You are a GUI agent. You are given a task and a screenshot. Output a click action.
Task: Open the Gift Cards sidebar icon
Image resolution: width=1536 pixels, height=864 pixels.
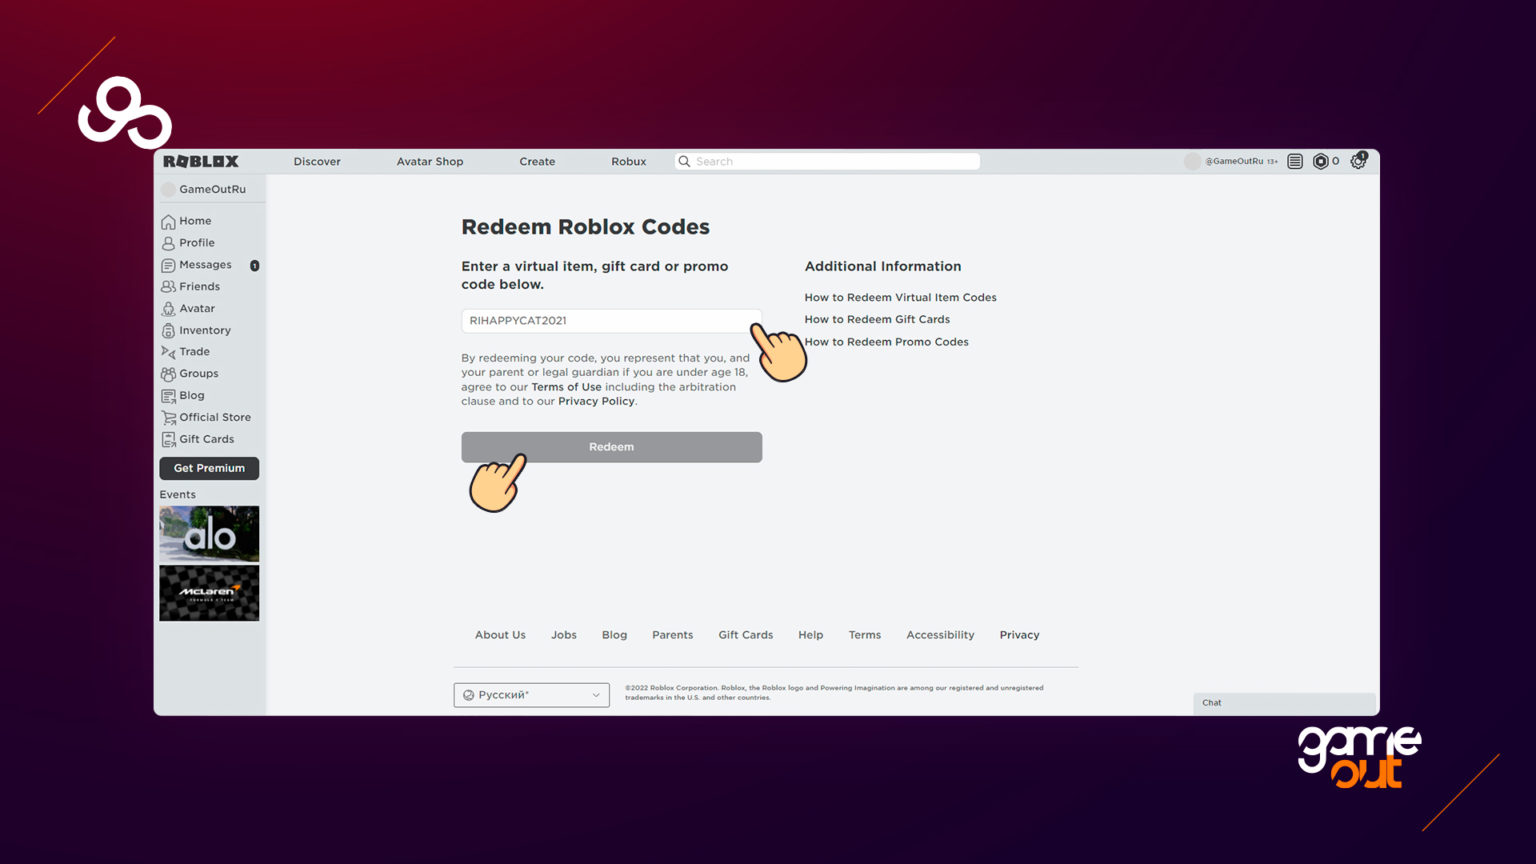point(168,440)
